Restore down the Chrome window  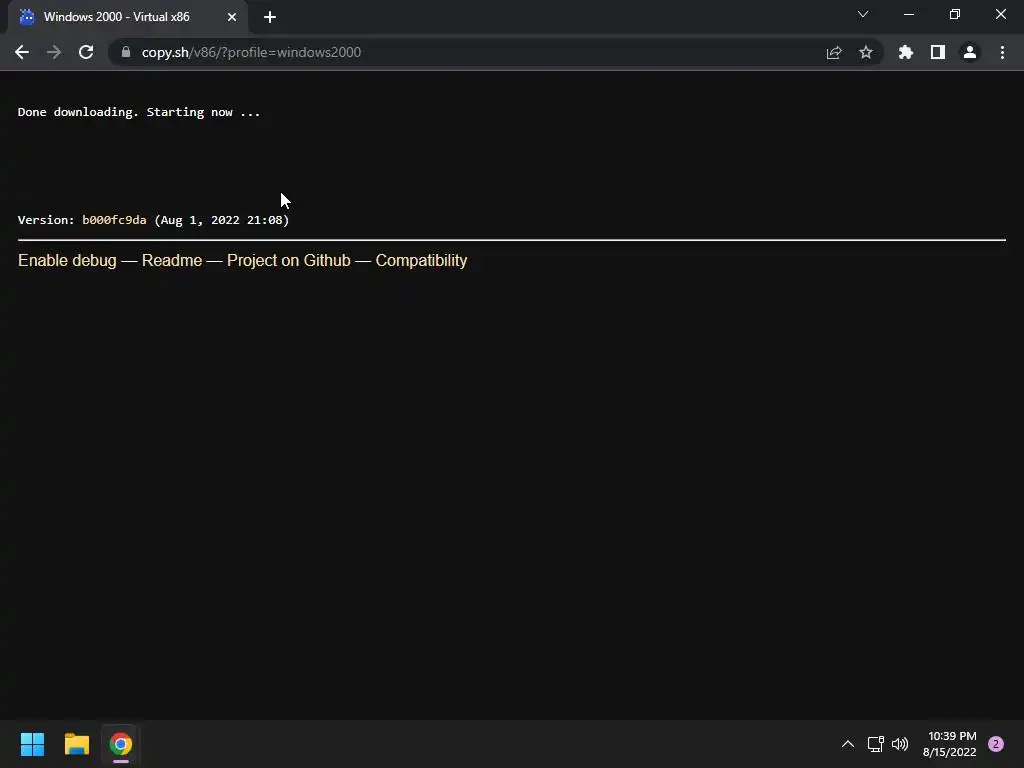pos(955,14)
